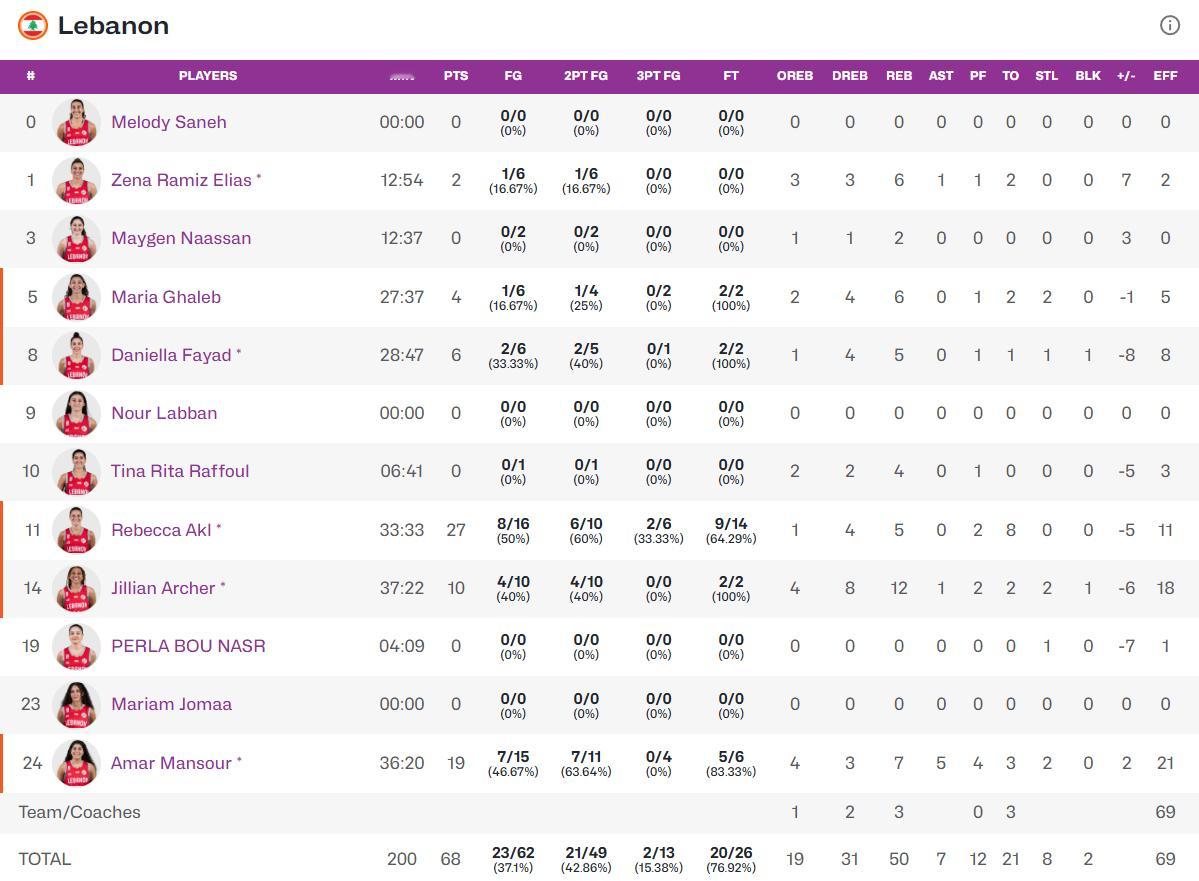Open Melody Saneh's player profile link
The height and width of the screenshot is (881, 1199).
[x=169, y=122]
